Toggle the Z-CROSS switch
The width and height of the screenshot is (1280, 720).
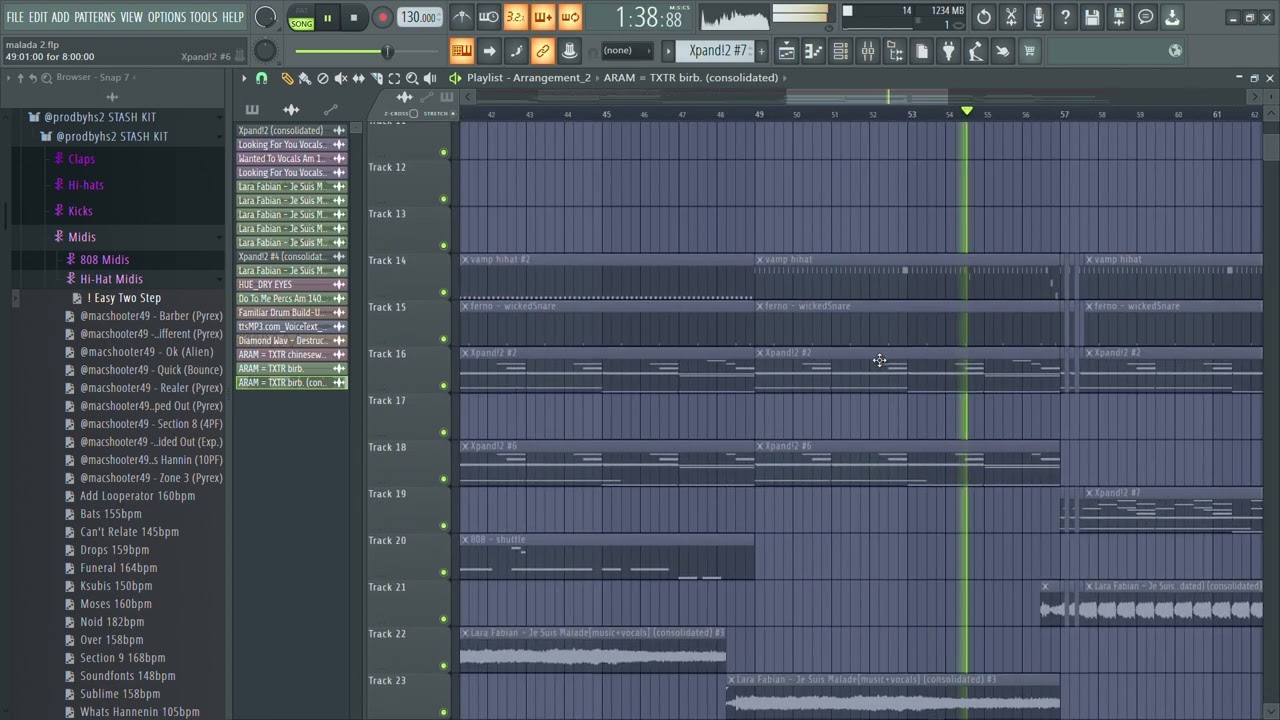point(414,113)
